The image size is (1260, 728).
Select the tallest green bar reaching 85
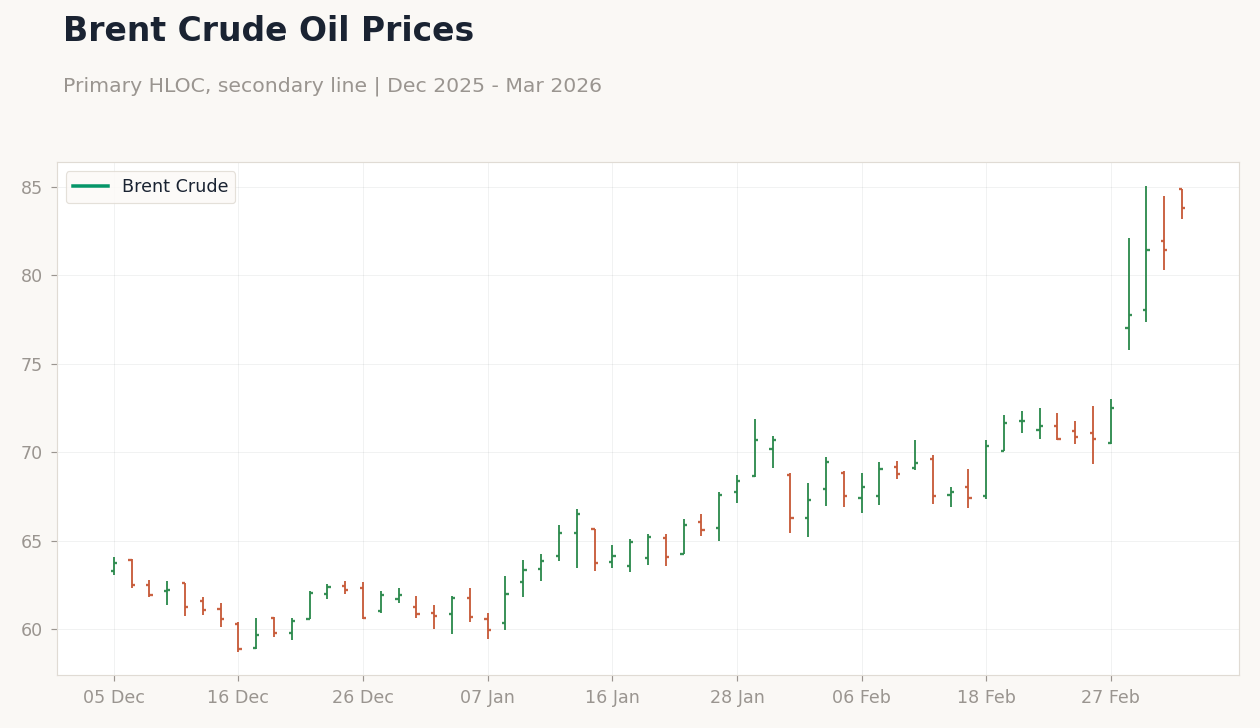click(1146, 254)
